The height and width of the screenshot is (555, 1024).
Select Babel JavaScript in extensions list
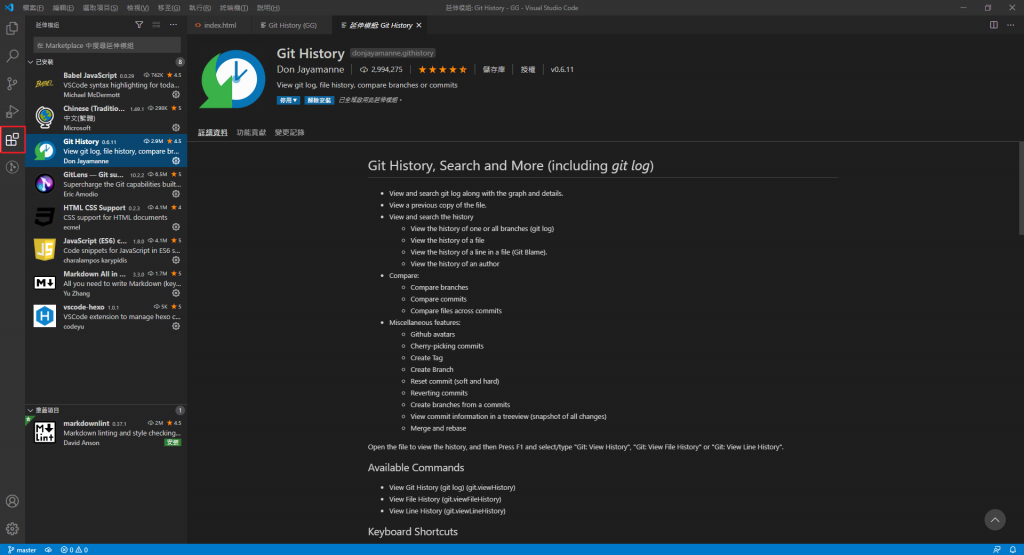pos(106,85)
